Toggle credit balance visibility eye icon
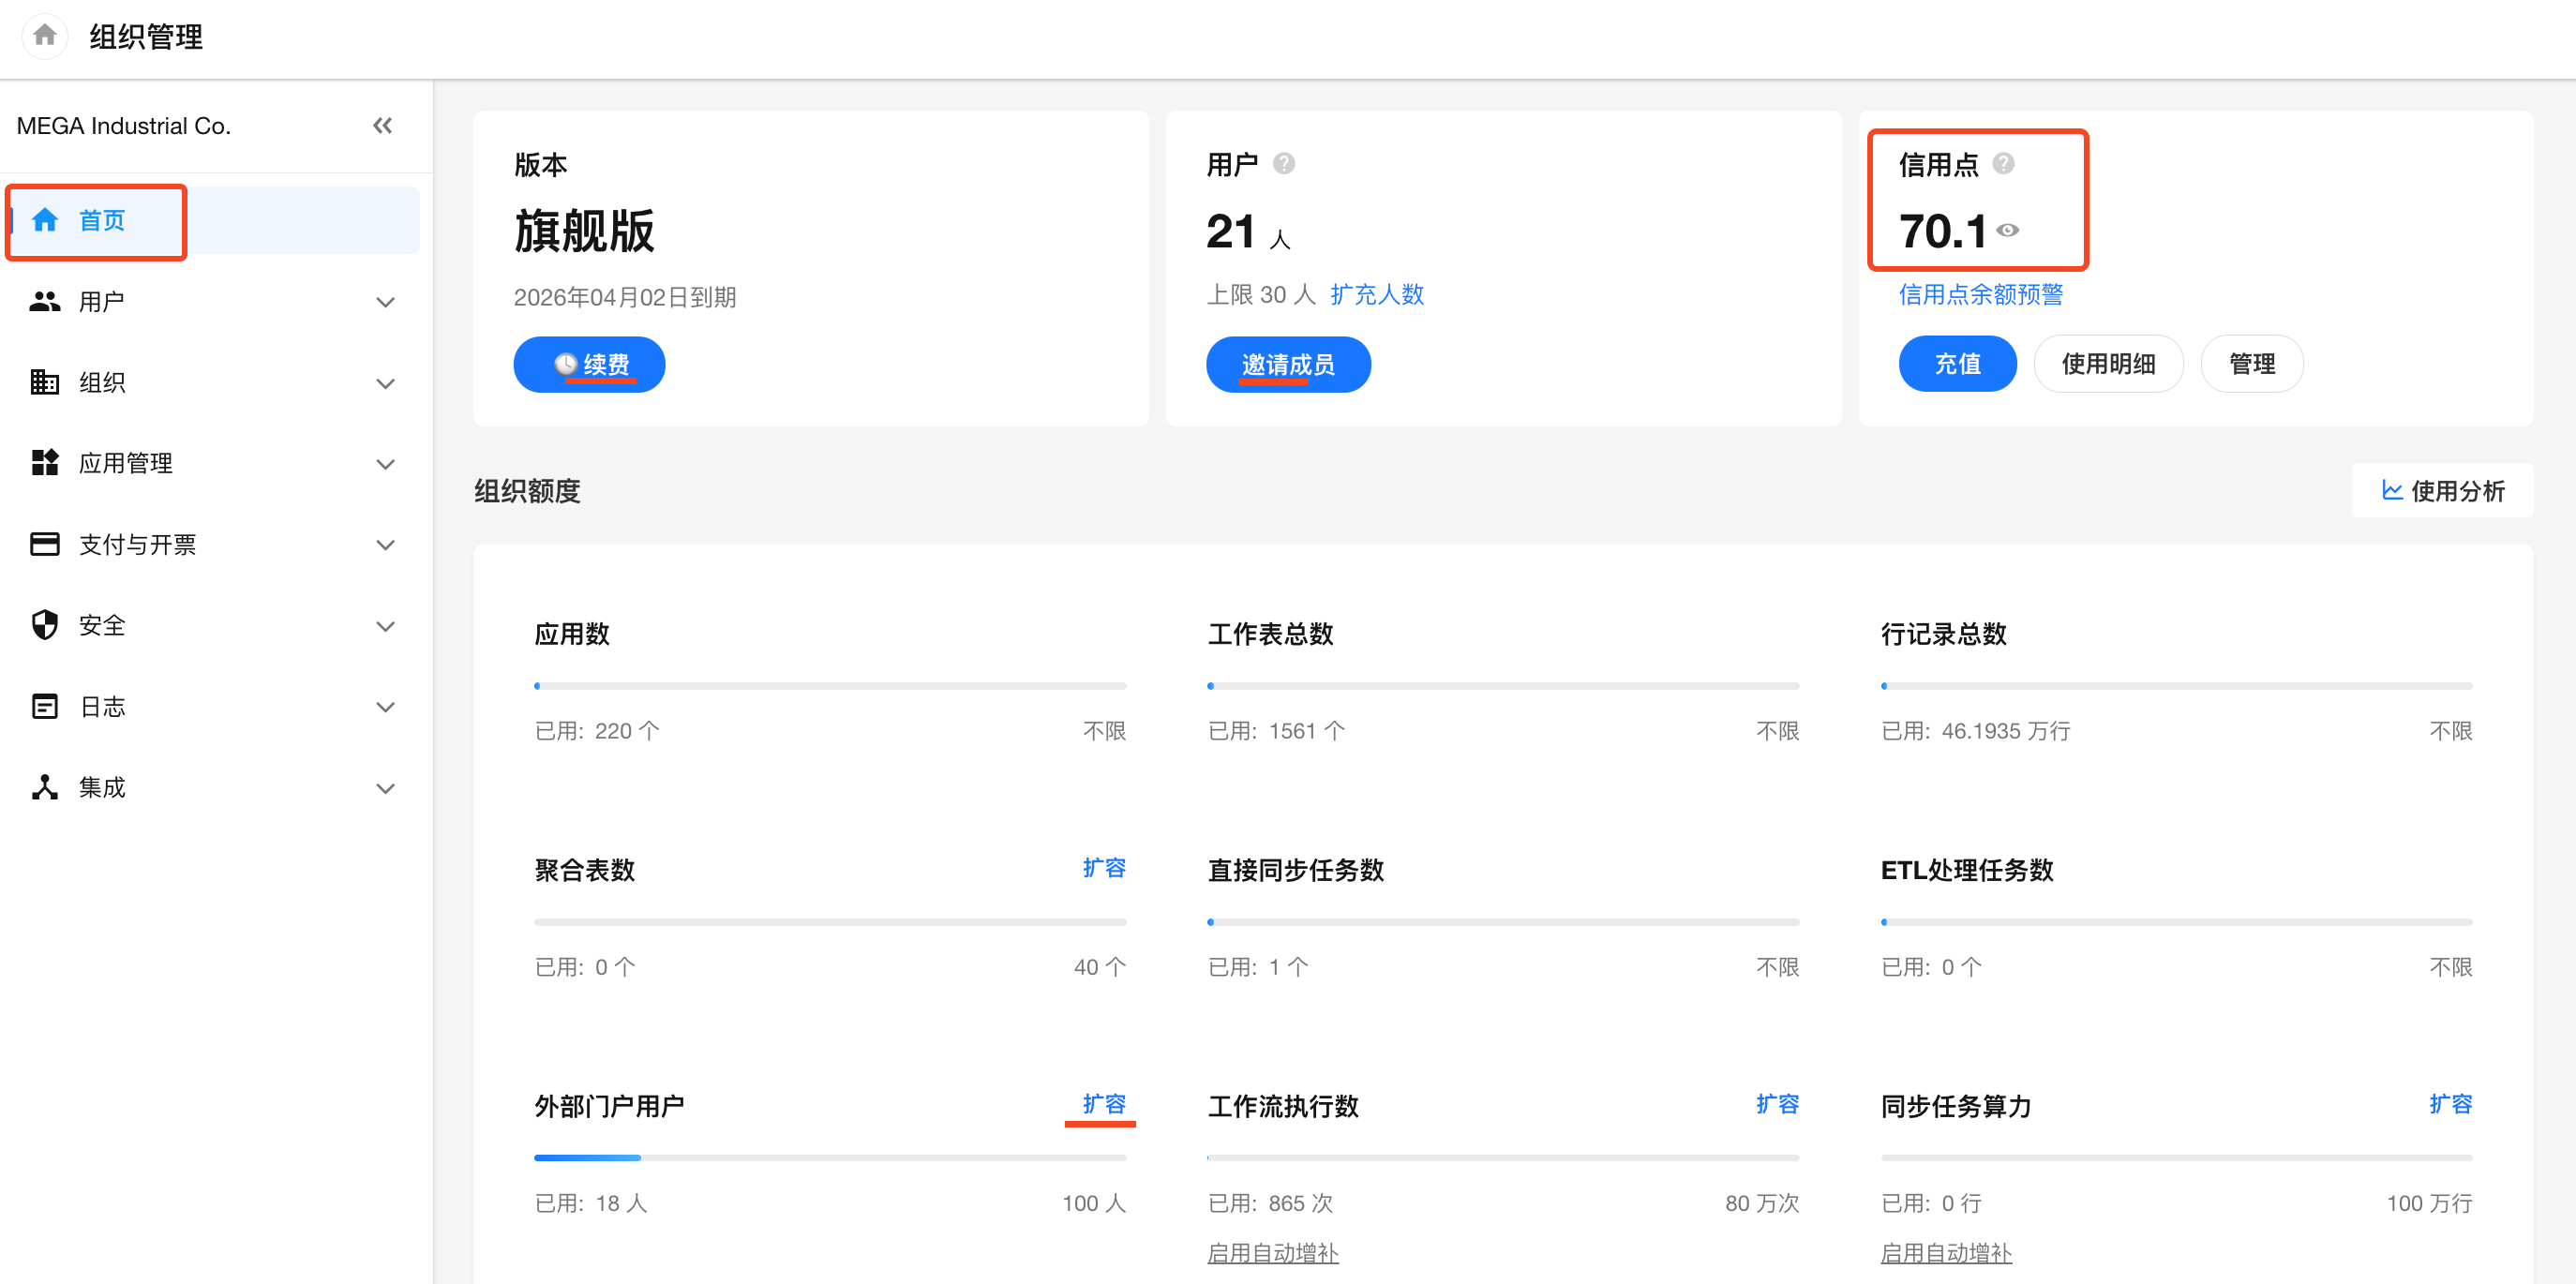The image size is (2576, 1284). pos(2007,230)
